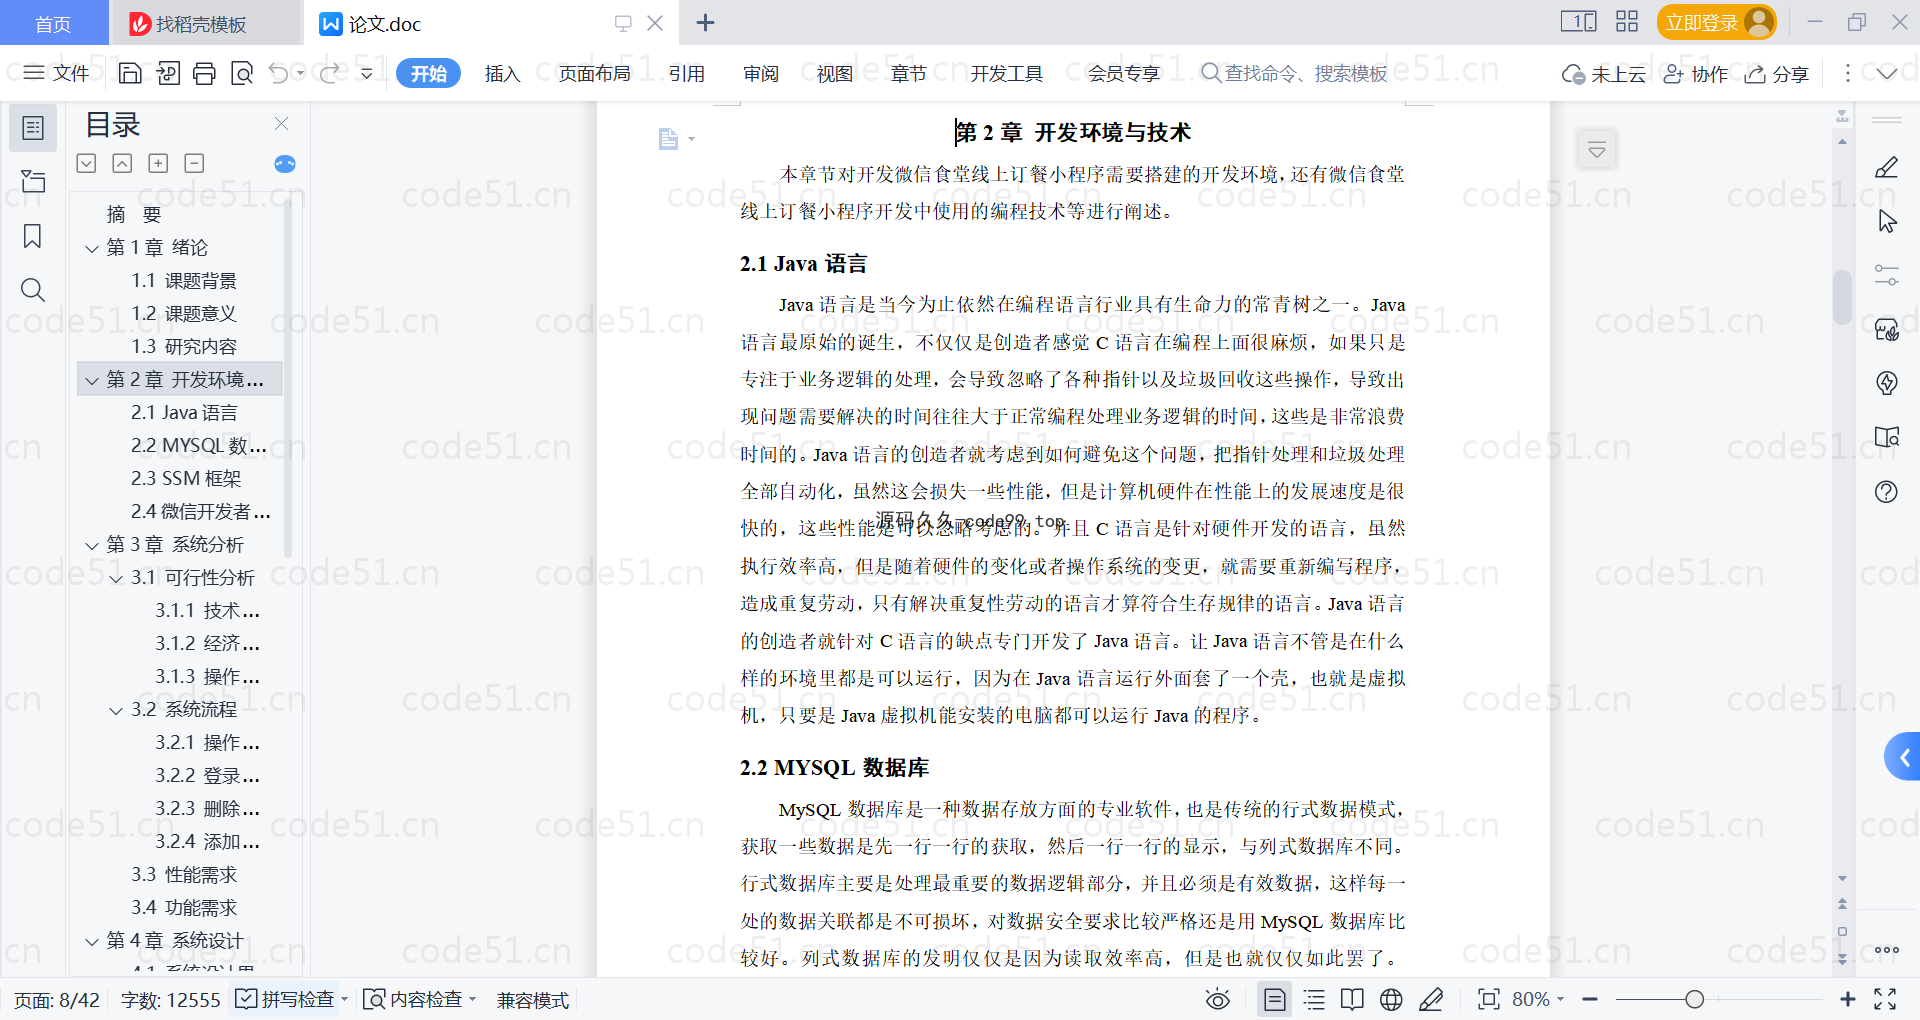Click the promote heading level icon
Image resolution: width=1920 pixels, height=1020 pixels.
pos(122,163)
